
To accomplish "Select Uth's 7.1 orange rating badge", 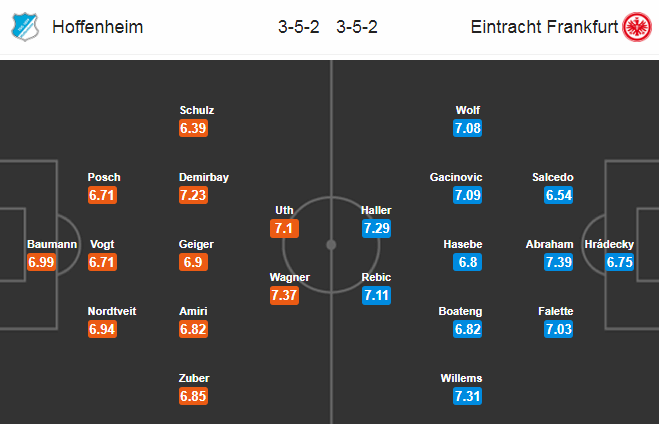I will pos(285,229).
